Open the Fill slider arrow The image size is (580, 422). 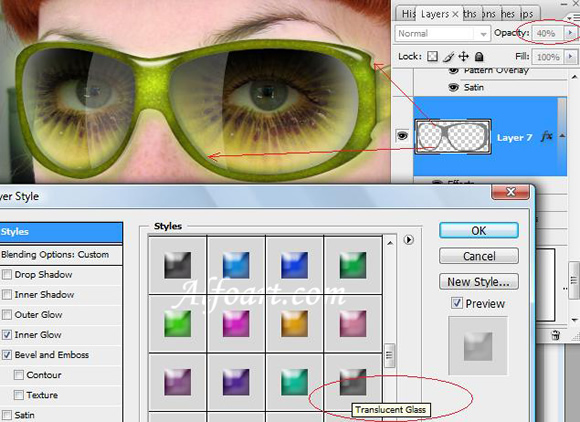click(x=570, y=57)
